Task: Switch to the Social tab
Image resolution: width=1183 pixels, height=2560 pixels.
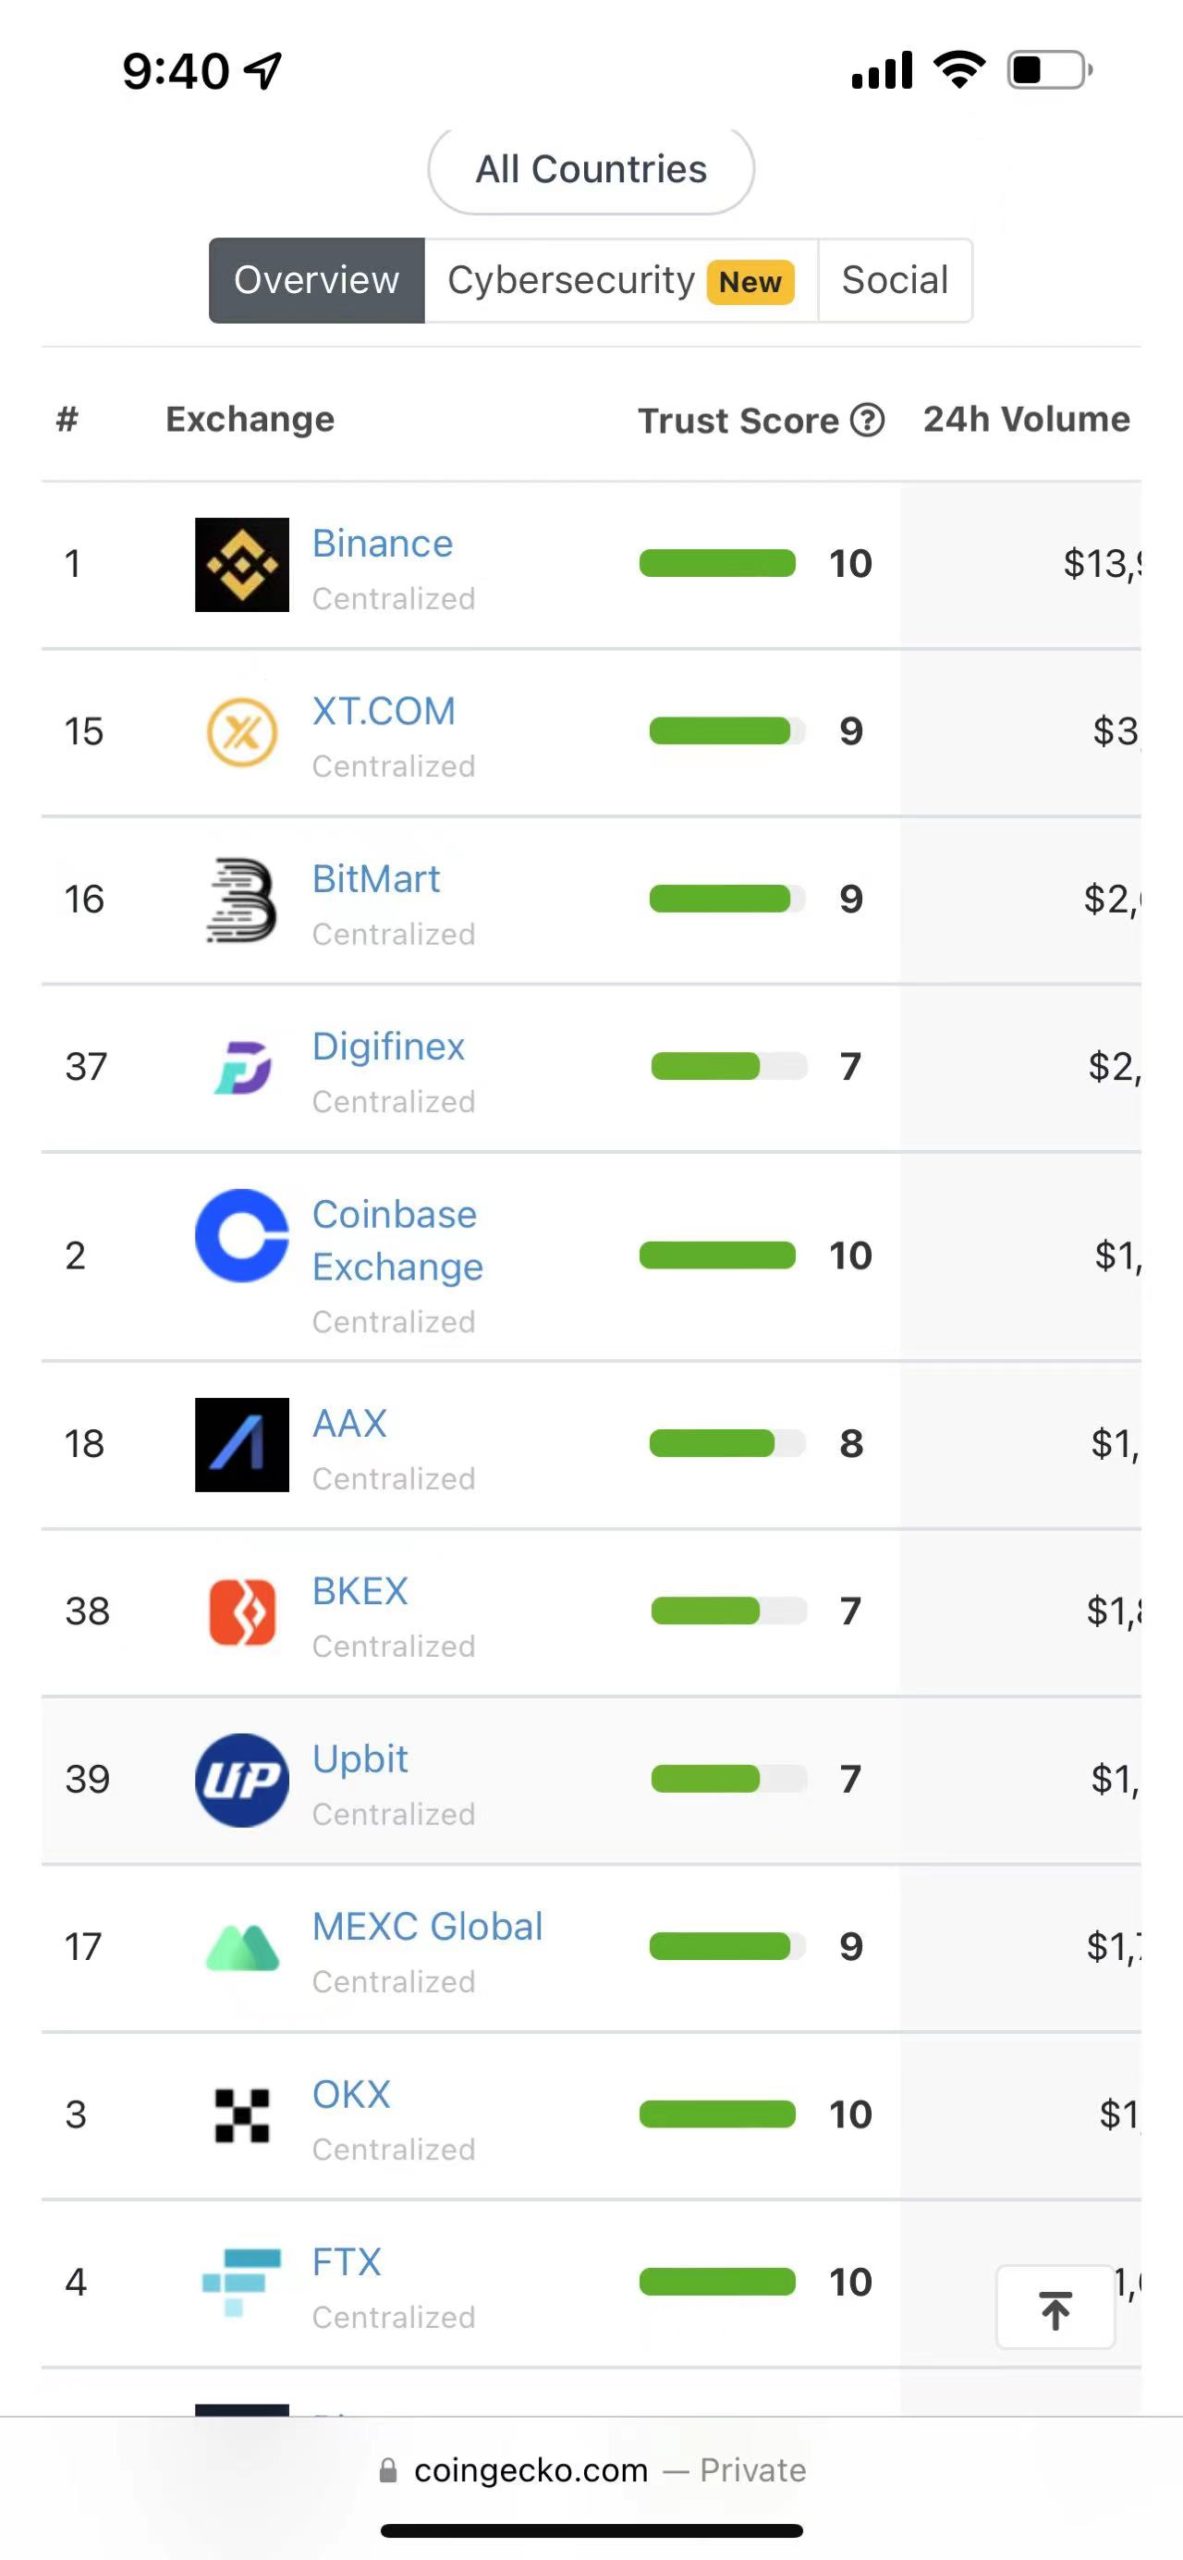Action: coord(894,281)
